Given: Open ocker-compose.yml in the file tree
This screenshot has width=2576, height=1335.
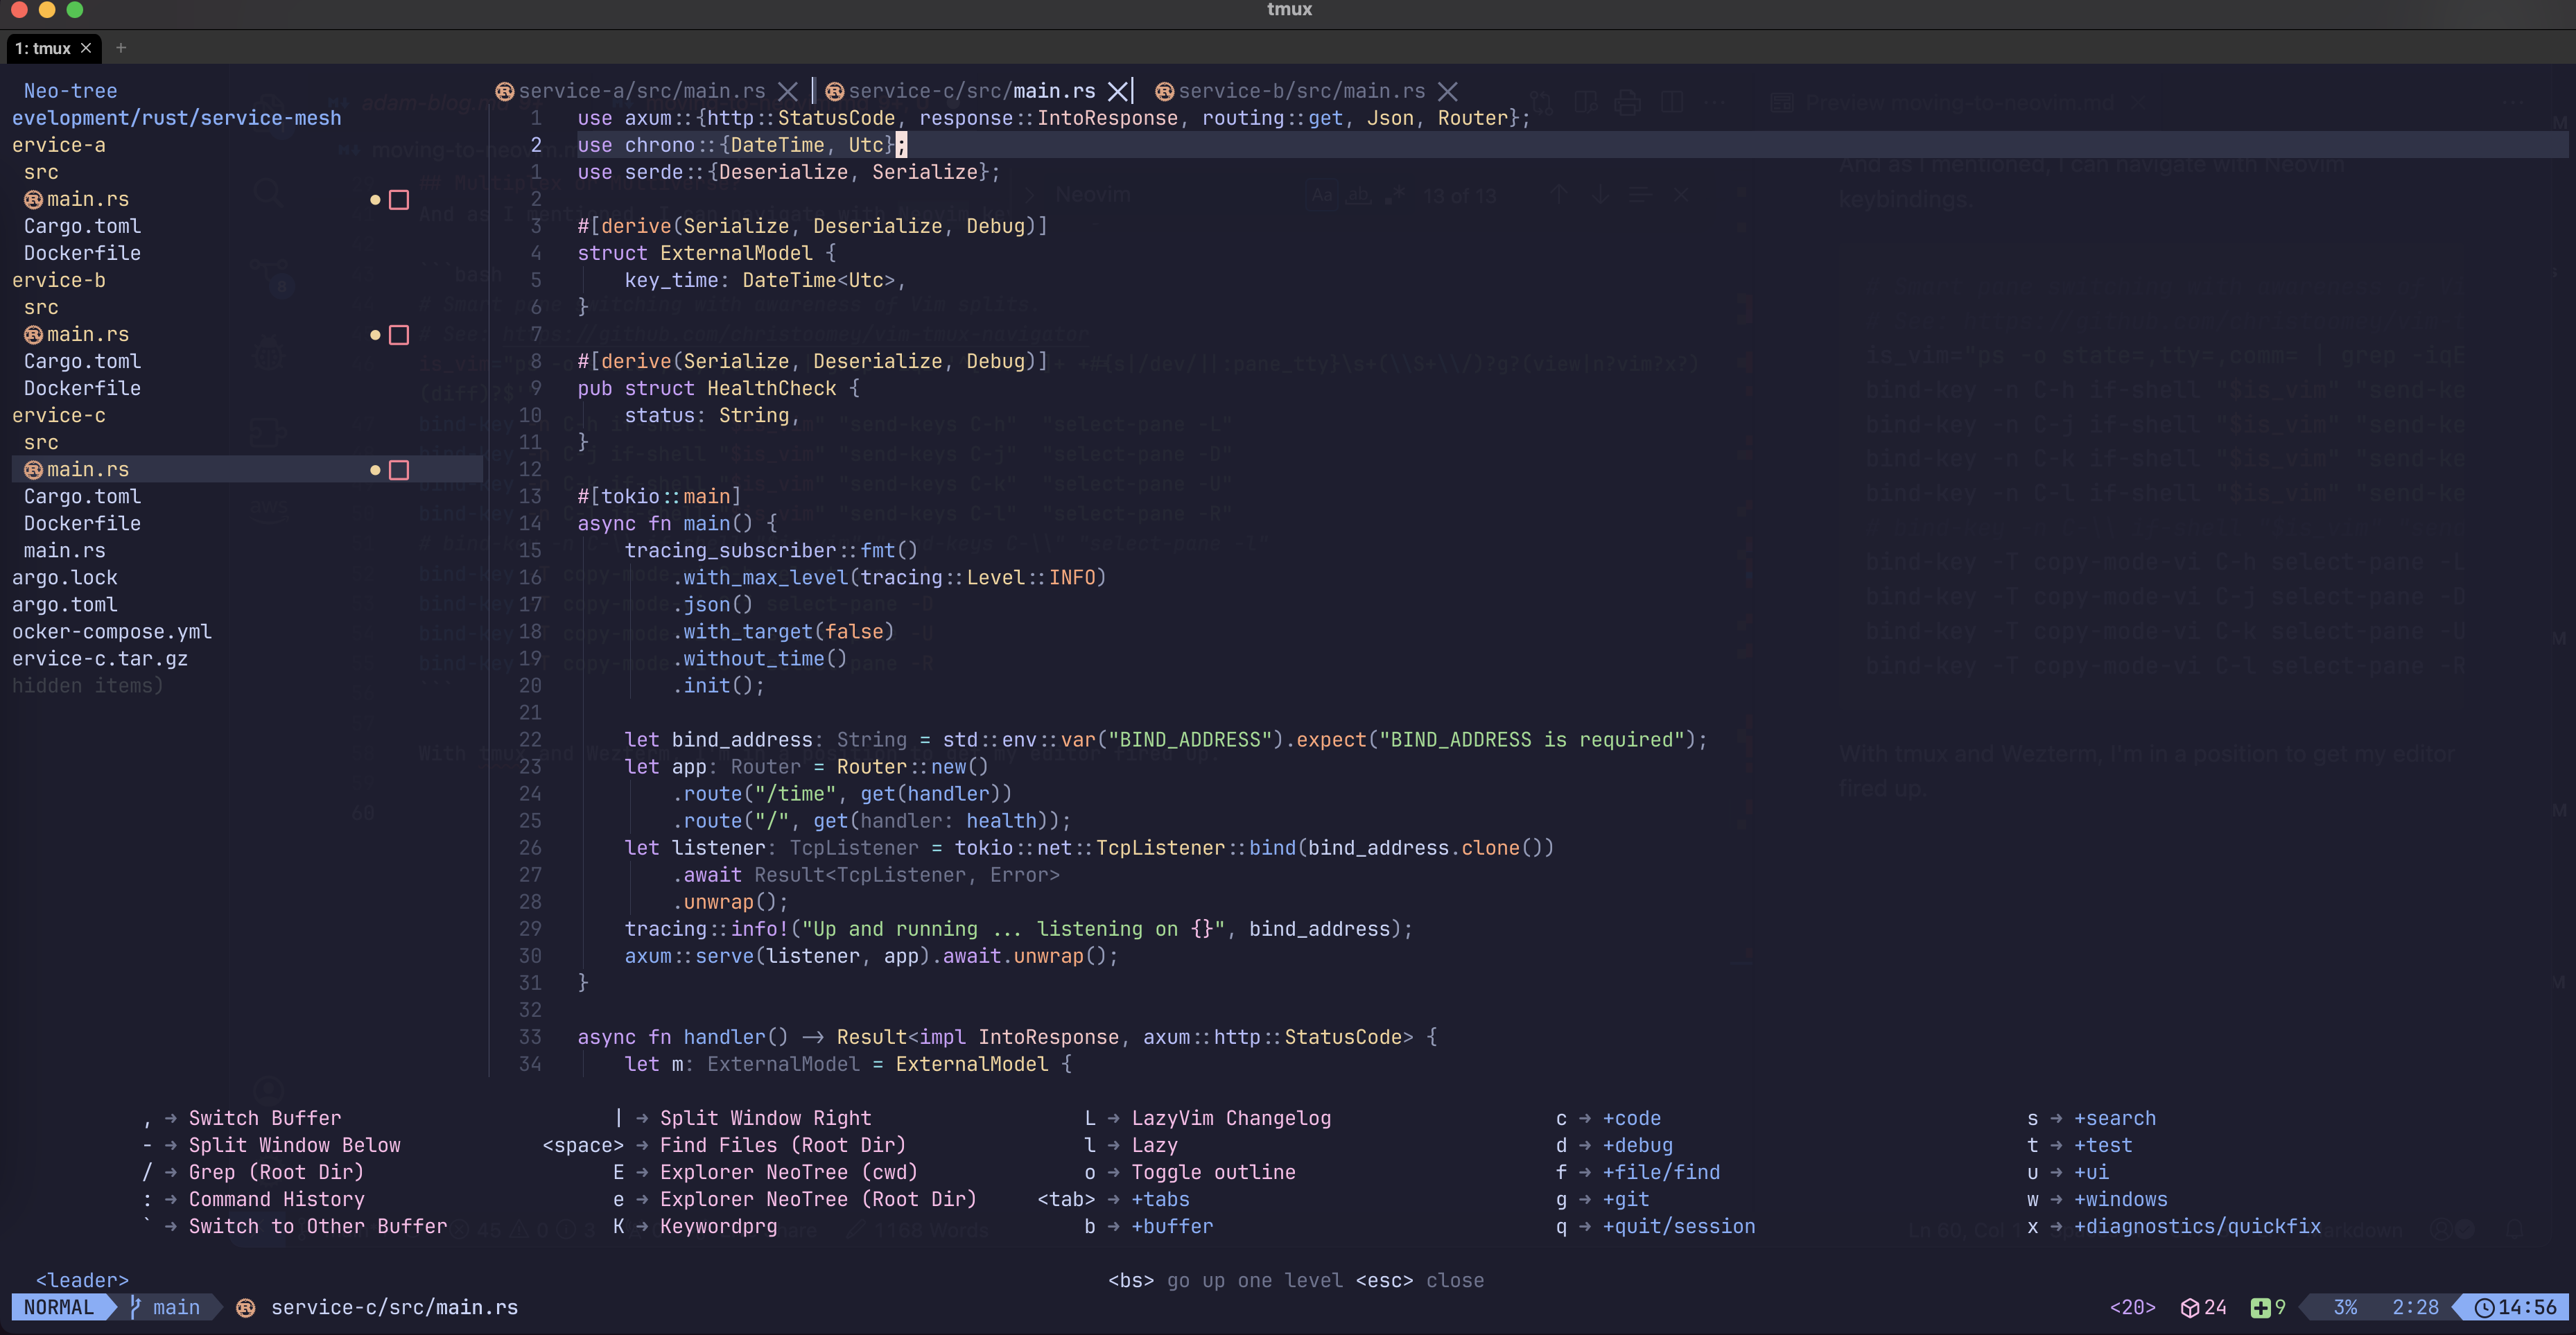Looking at the screenshot, I should pyautogui.click(x=112, y=632).
